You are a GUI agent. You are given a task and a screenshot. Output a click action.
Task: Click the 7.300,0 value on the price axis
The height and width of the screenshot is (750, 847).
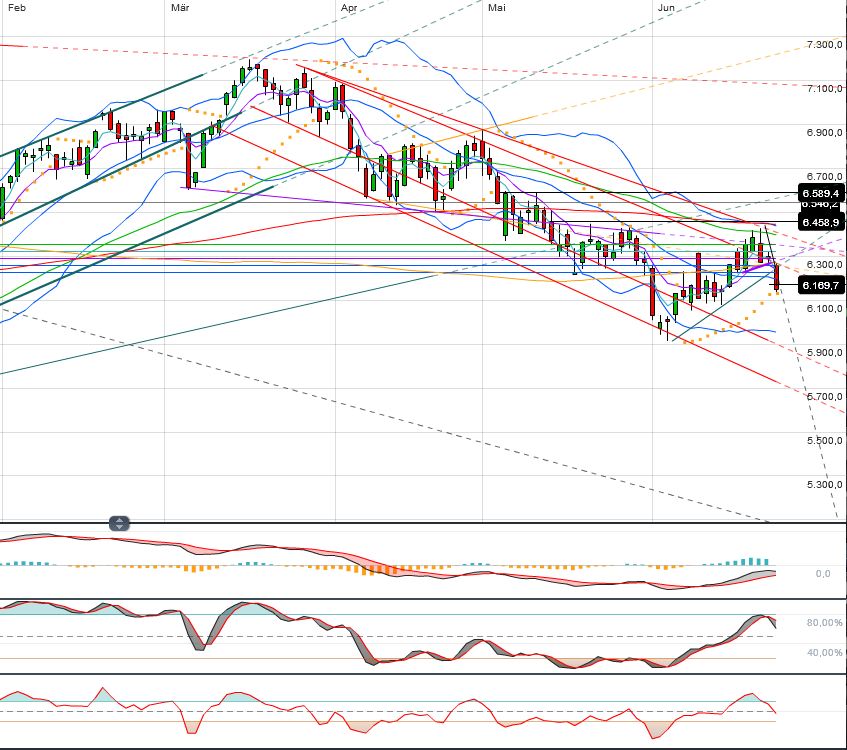click(824, 44)
